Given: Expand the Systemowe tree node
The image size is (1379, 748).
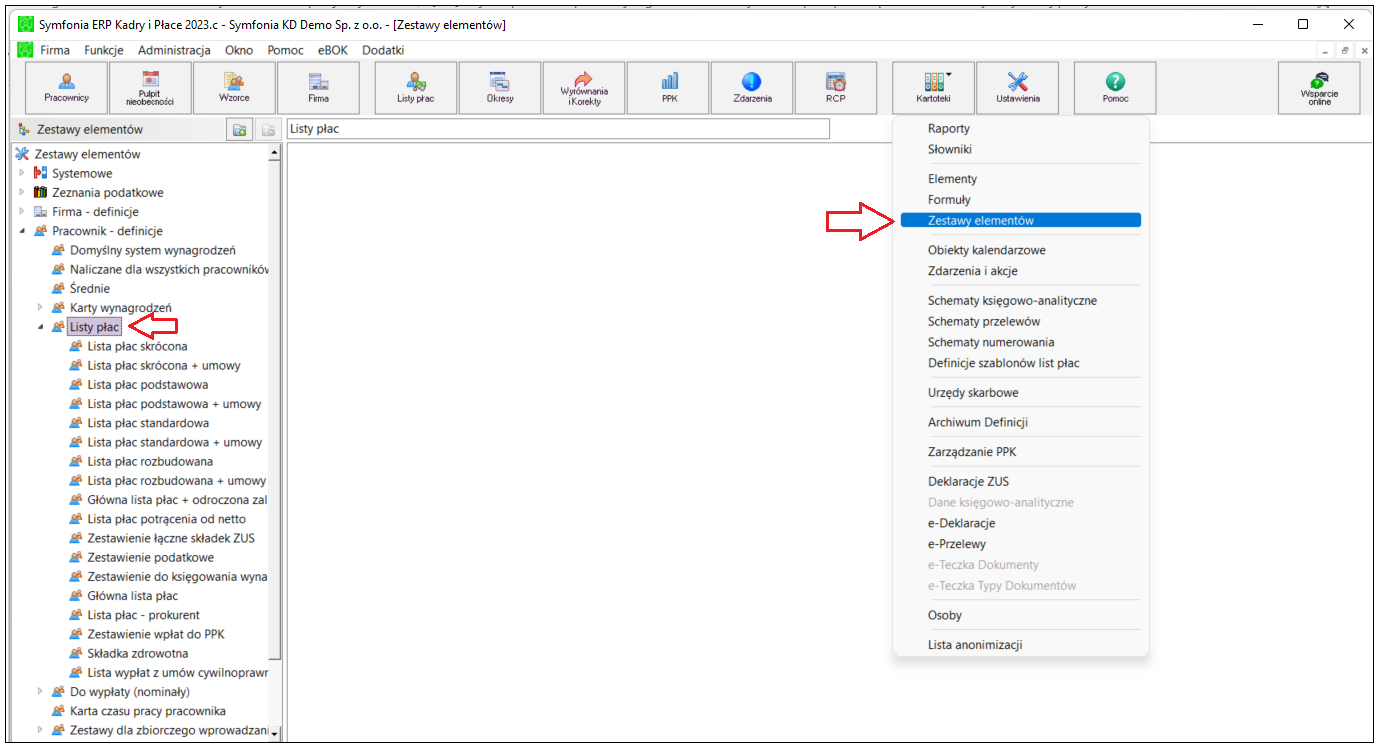Looking at the screenshot, I should coord(23,173).
